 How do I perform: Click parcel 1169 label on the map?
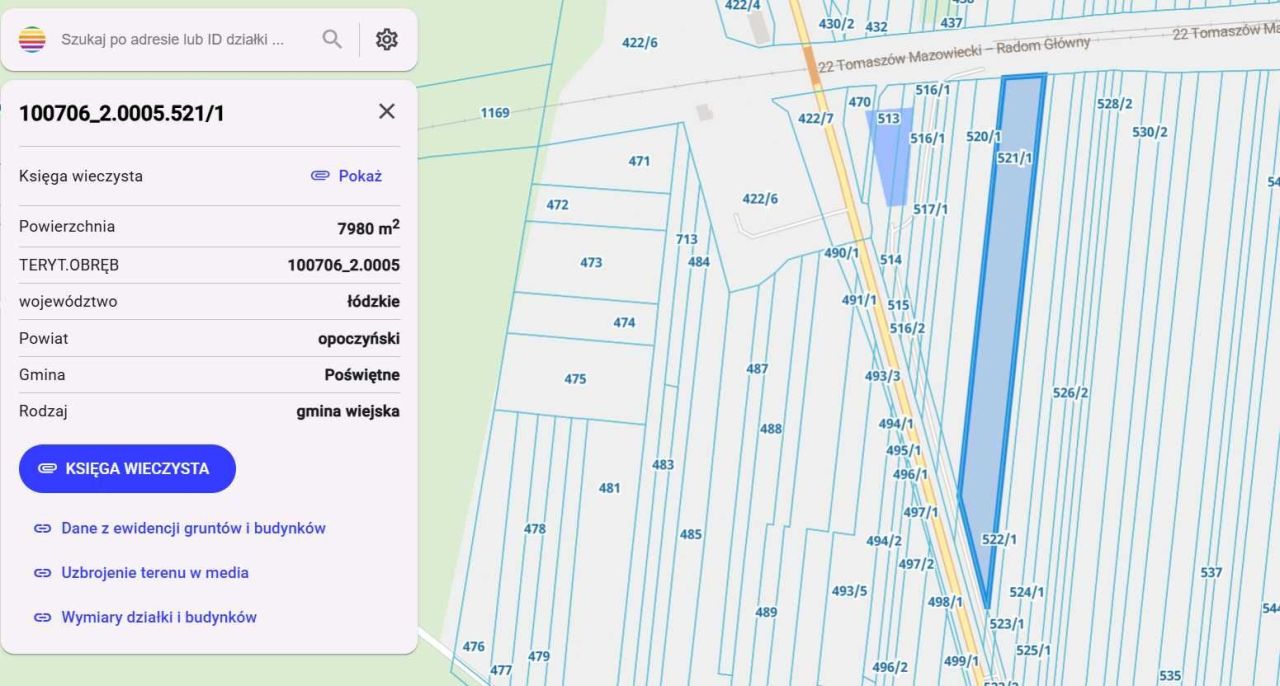pos(495,113)
